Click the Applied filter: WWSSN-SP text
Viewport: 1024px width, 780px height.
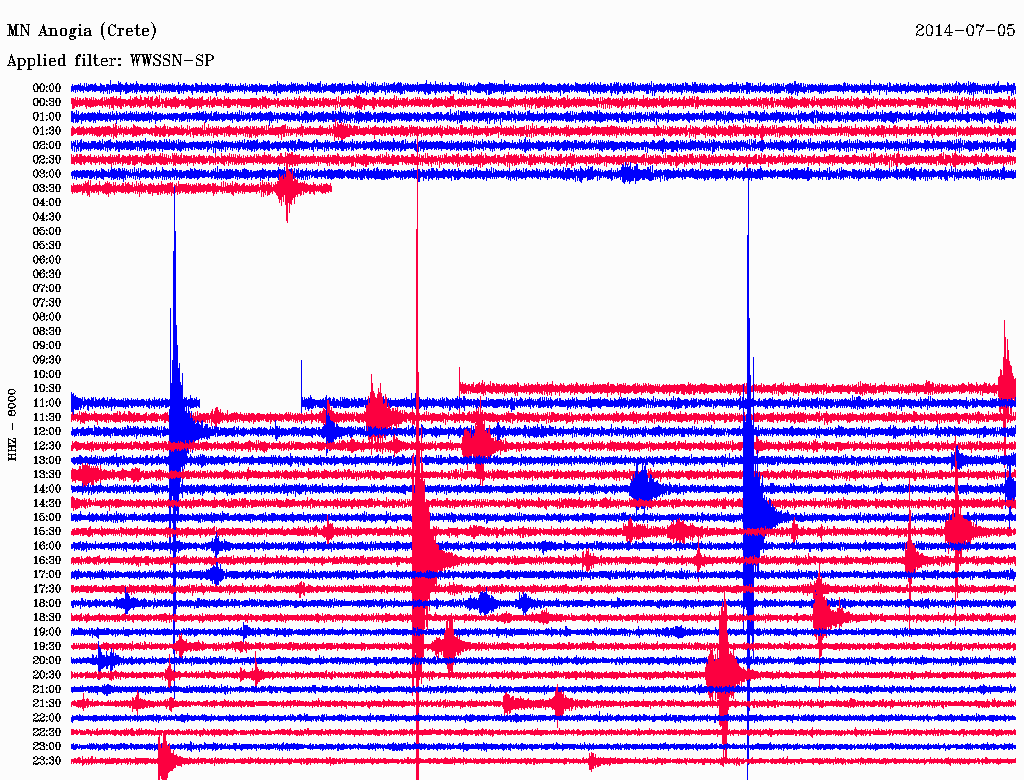[110, 61]
